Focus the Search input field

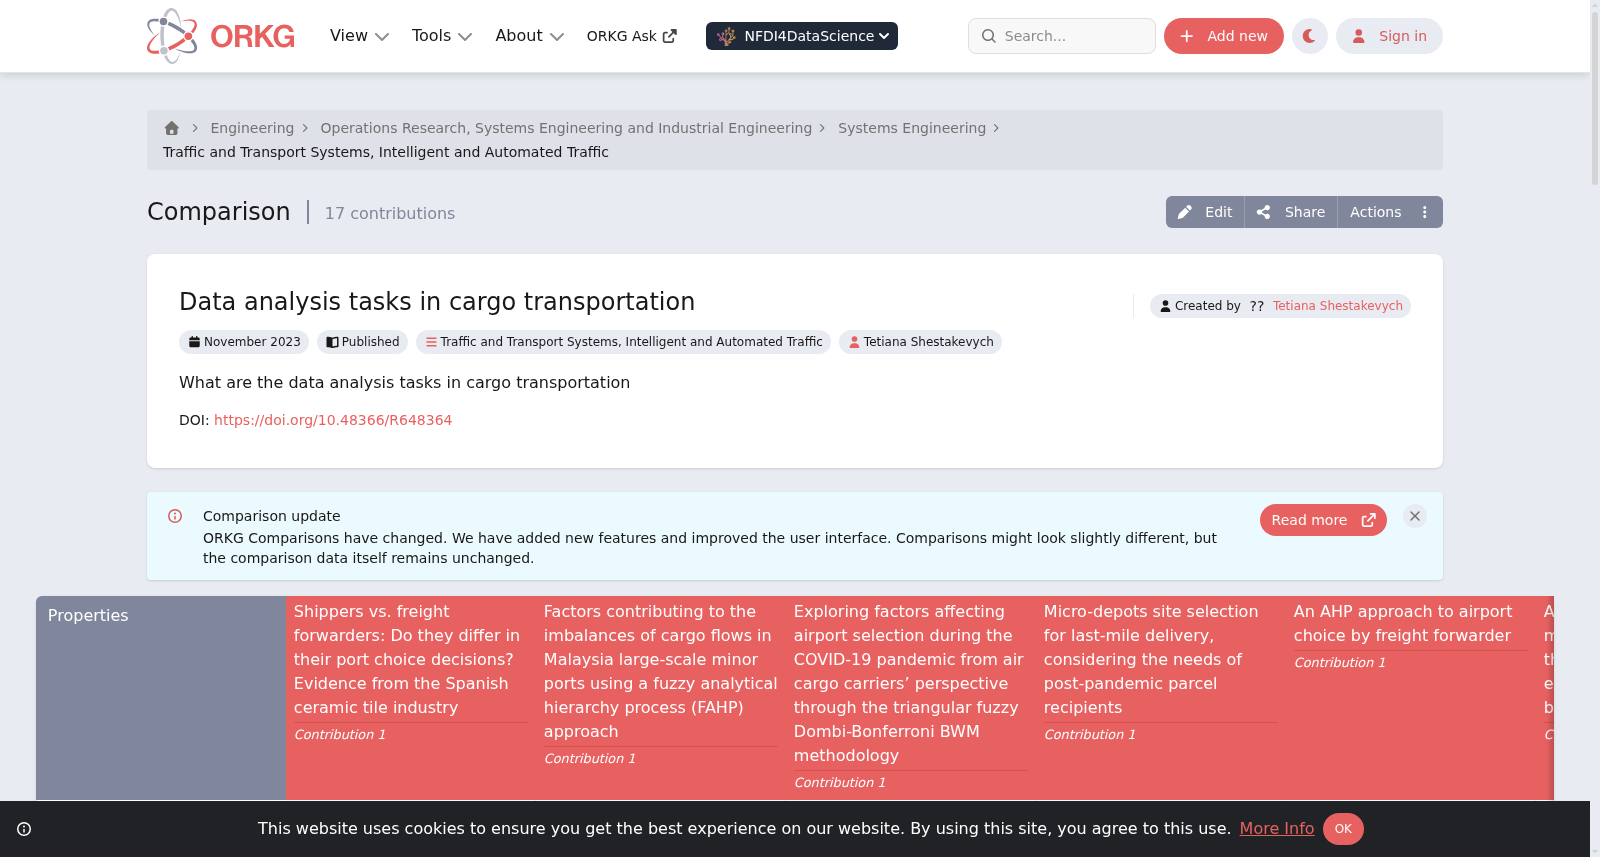pos(1062,36)
